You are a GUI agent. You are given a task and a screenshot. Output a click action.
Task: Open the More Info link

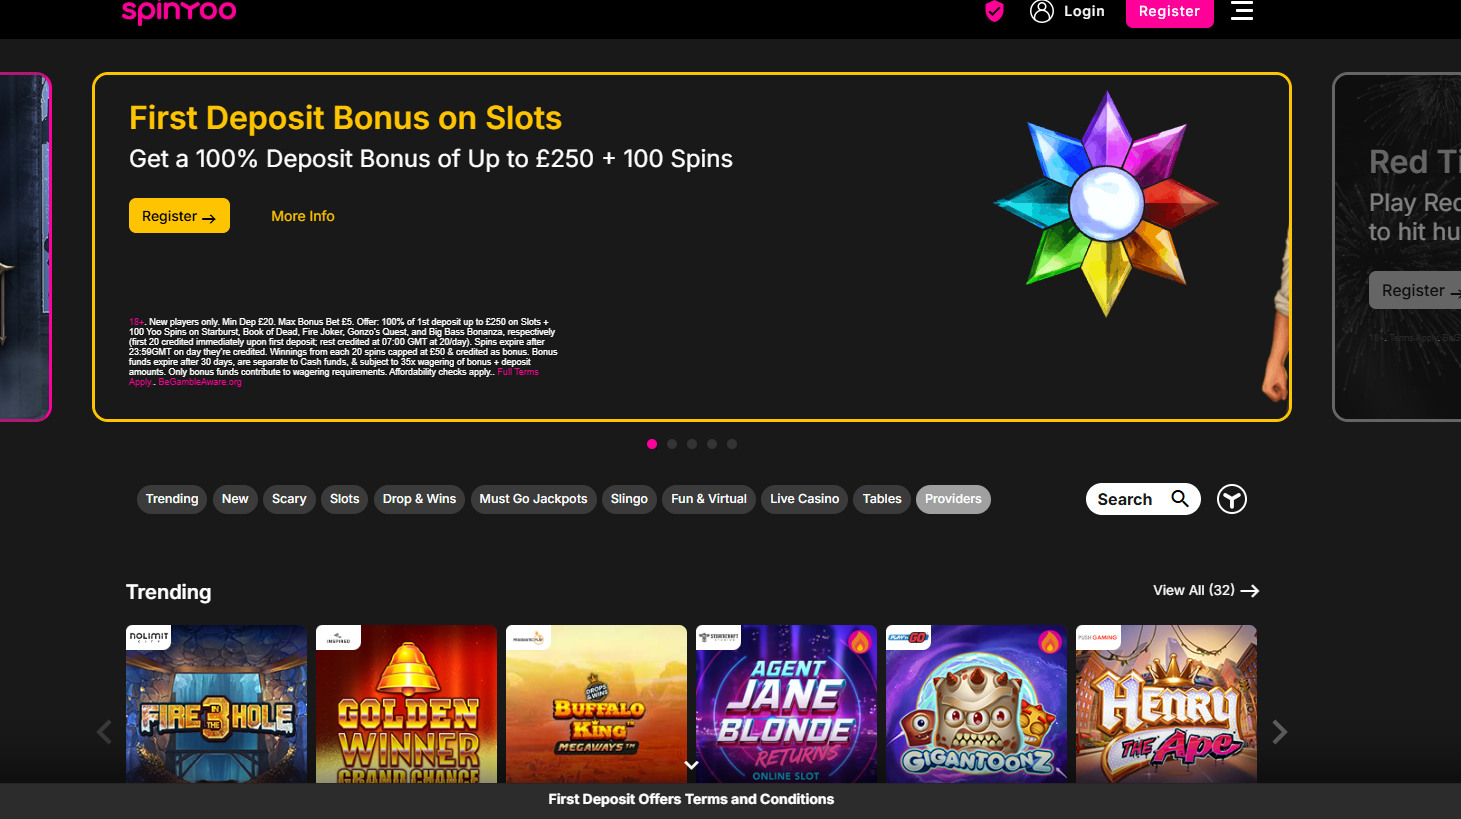click(303, 216)
